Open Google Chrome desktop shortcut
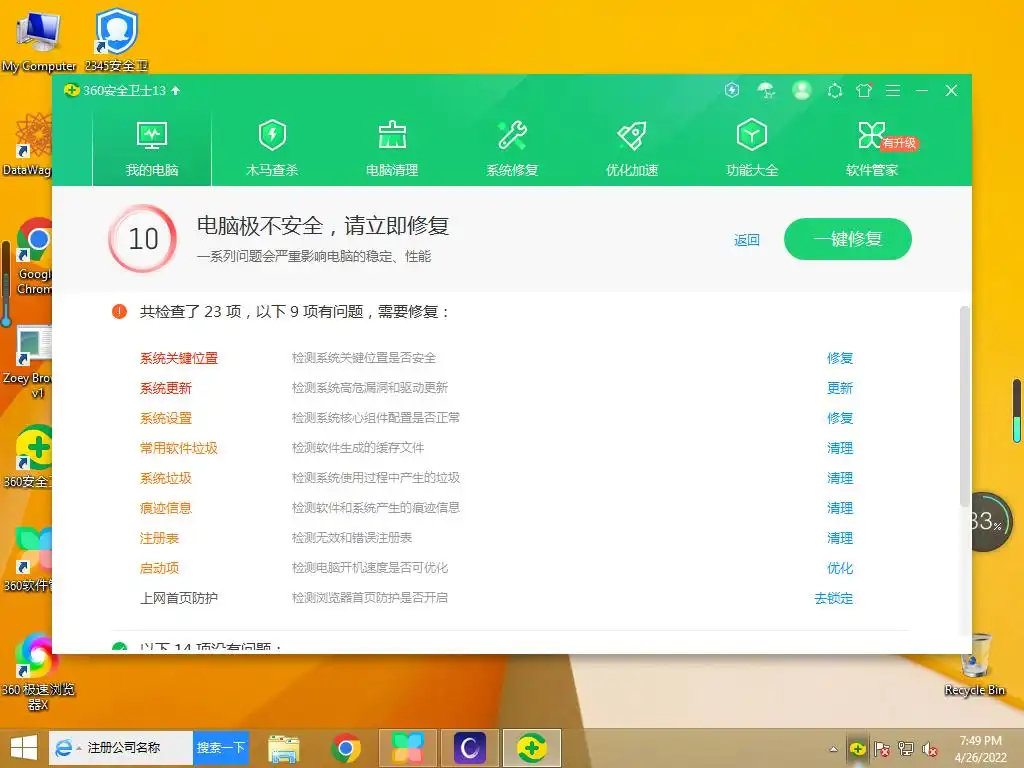The width and height of the screenshot is (1024, 768). 34,256
